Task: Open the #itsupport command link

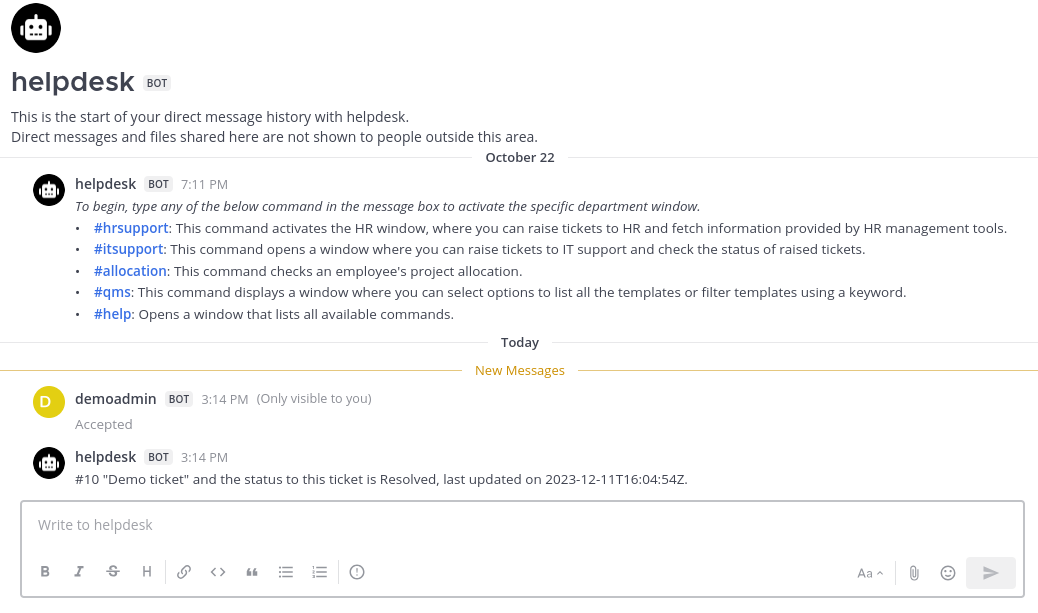Action: tap(130, 249)
